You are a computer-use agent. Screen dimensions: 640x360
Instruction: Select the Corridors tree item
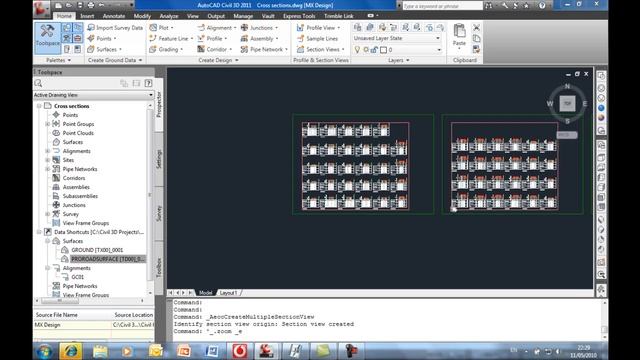[x=74, y=178]
